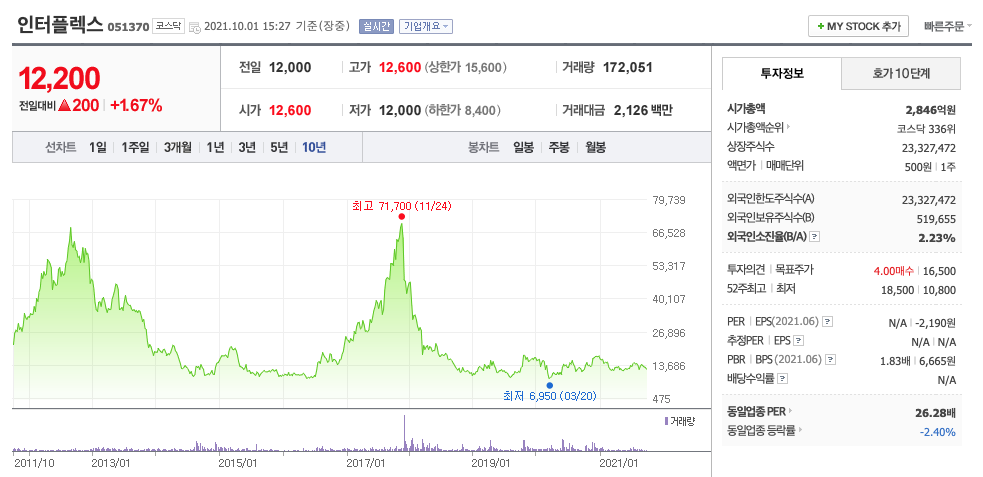Select the 5년 line chart period
The width and height of the screenshot is (983, 477).
click(x=279, y=148)
